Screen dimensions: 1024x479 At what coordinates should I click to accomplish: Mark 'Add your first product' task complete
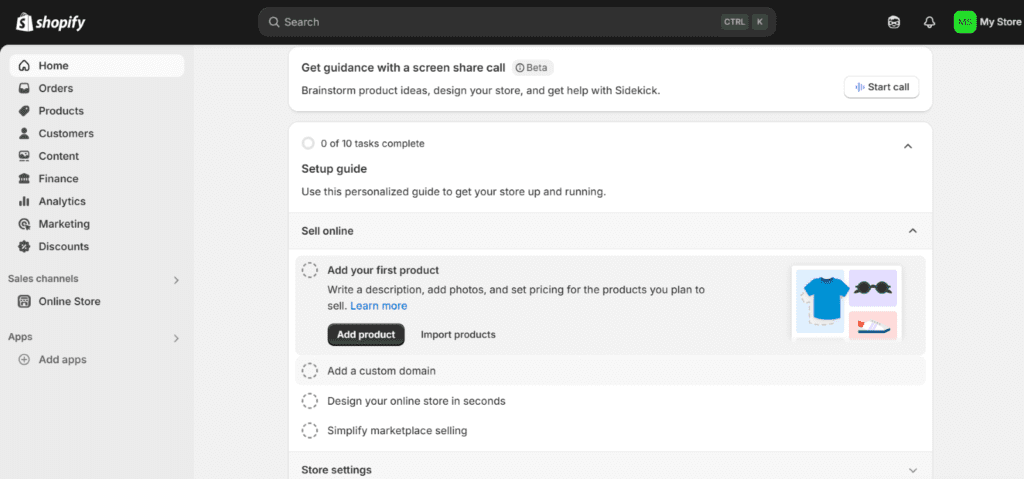tap(310, 270)
